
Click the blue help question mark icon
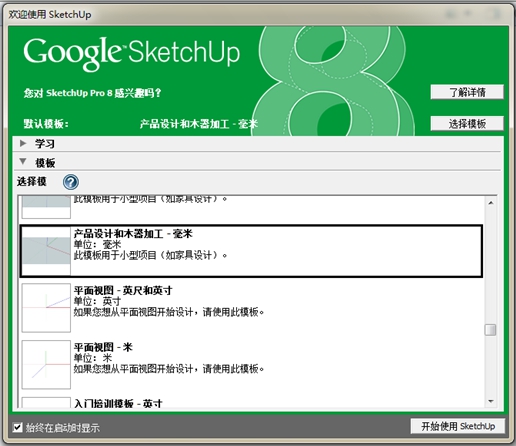pos(71,182)
